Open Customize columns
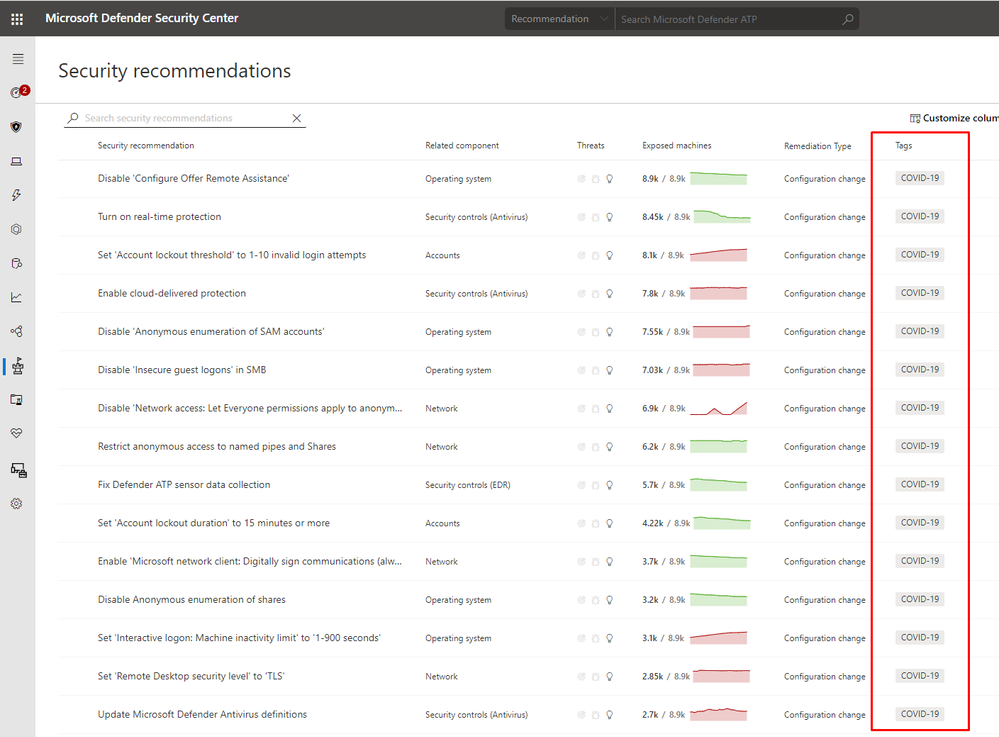 click(x=954, y=118)
